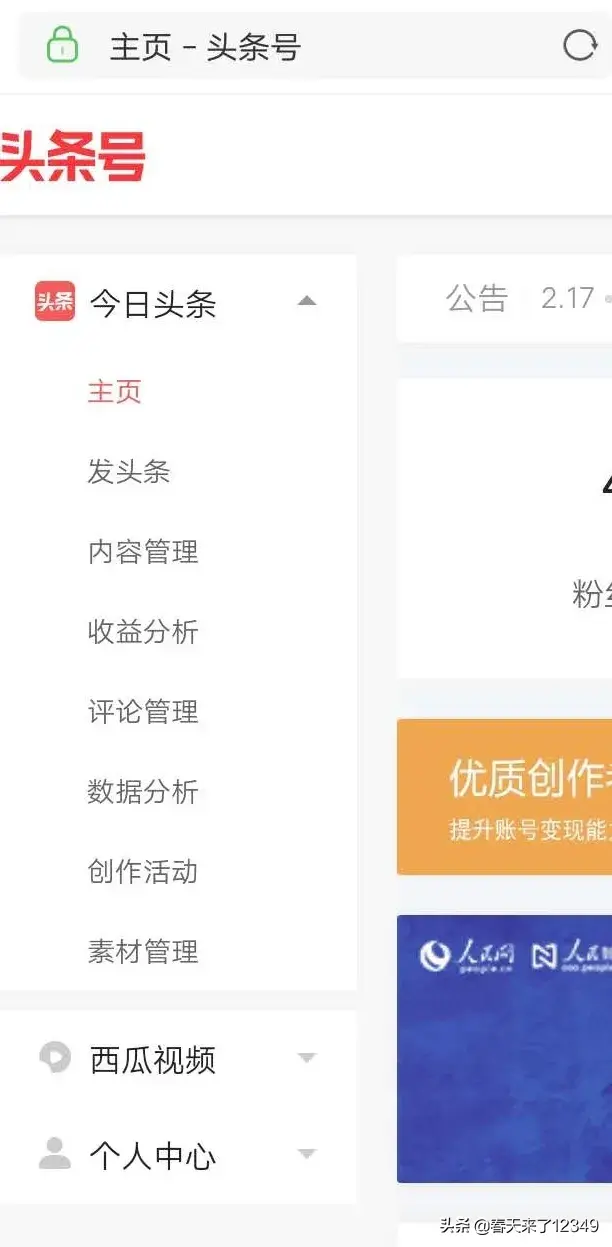This screenshot has height=1247, width=612.
Task: Reload the page with the refresh icon
Action: click(580, 46)
